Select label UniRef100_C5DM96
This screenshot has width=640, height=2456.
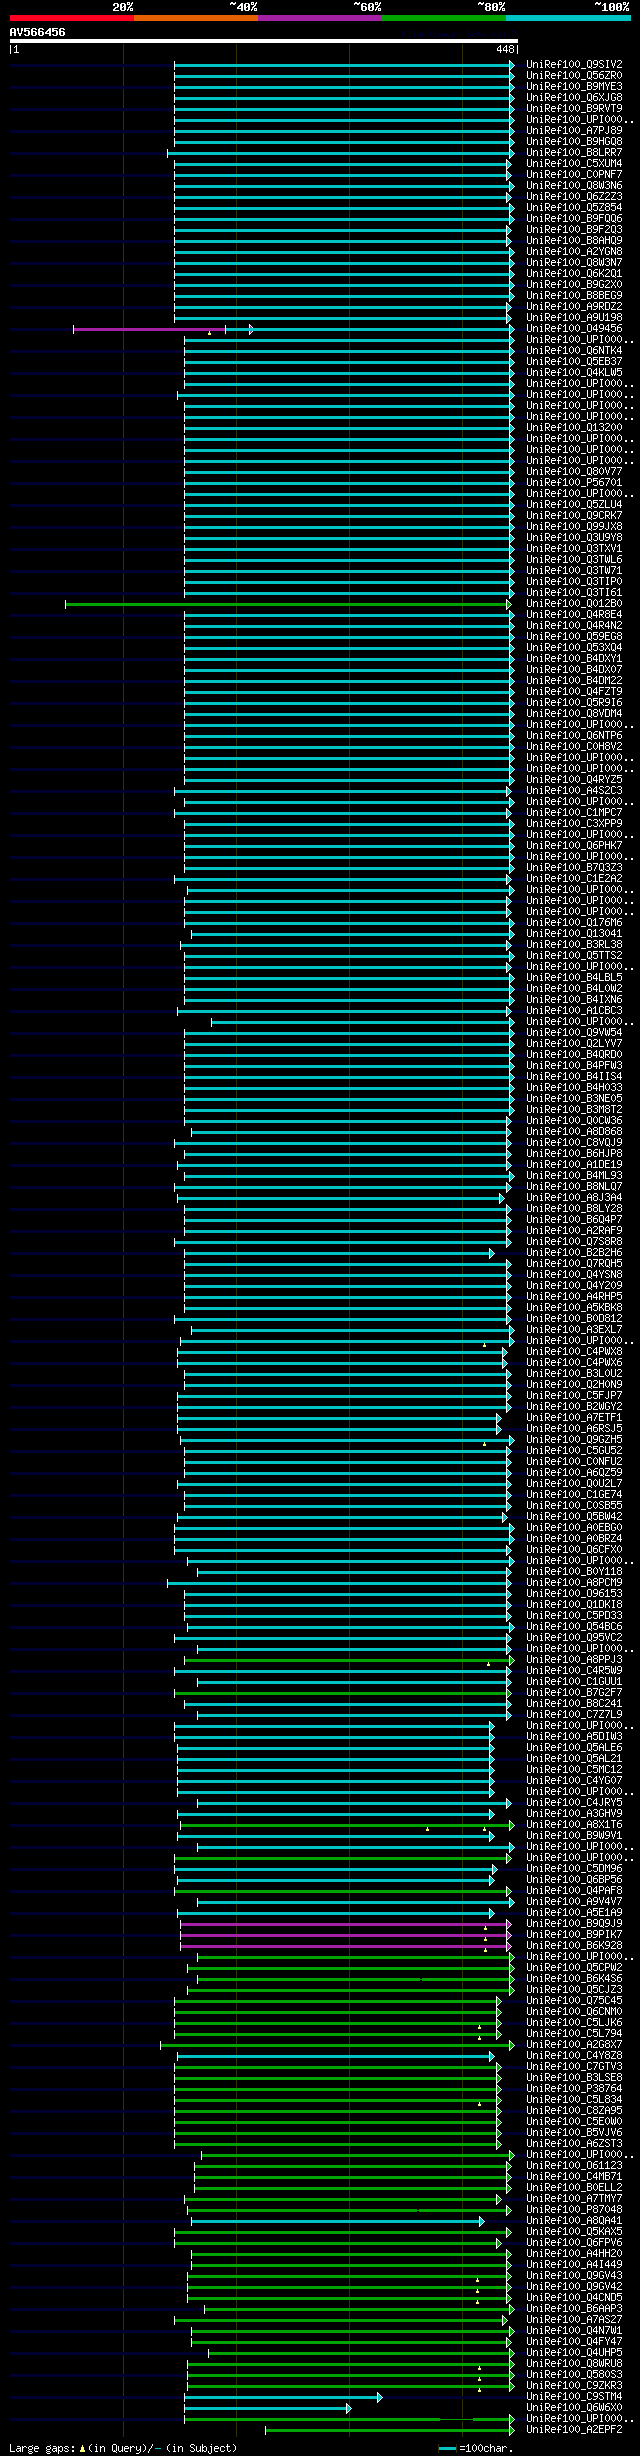click(x=574, y=1868)
